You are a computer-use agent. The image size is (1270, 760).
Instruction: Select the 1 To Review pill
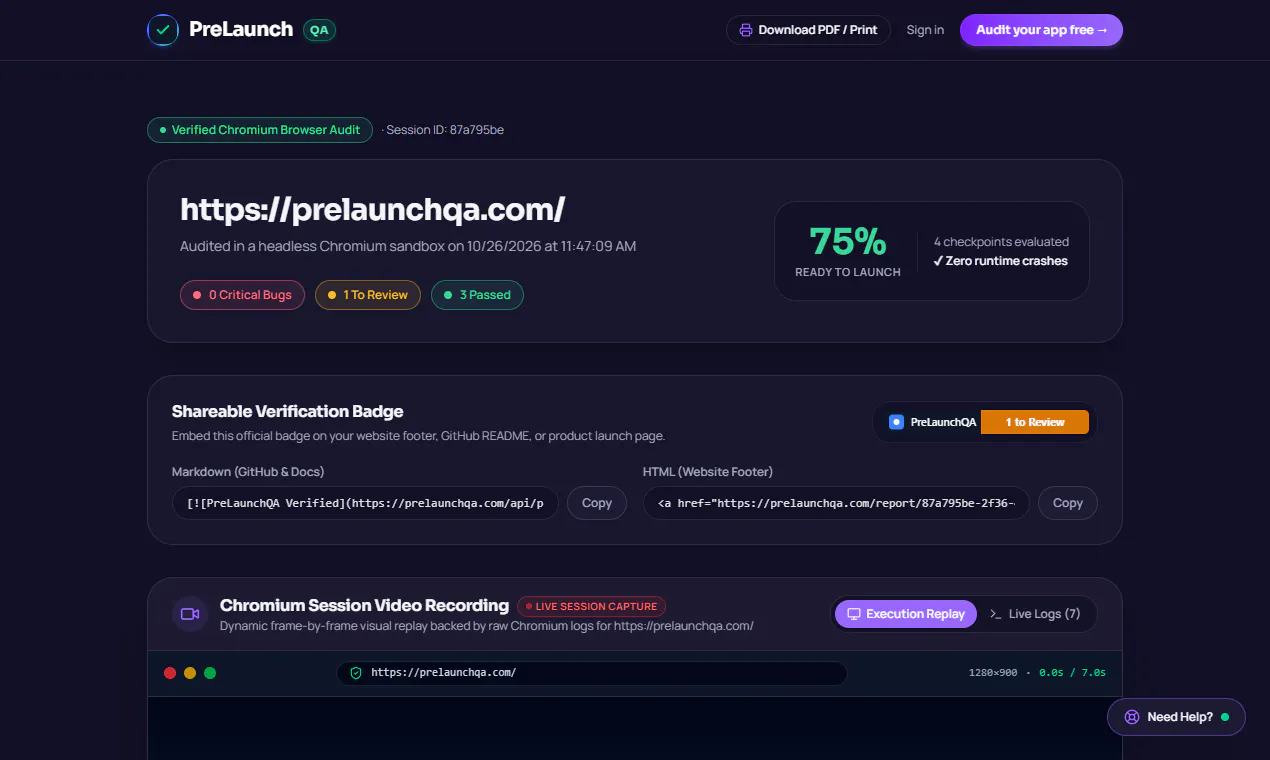[x=367, y=295]
